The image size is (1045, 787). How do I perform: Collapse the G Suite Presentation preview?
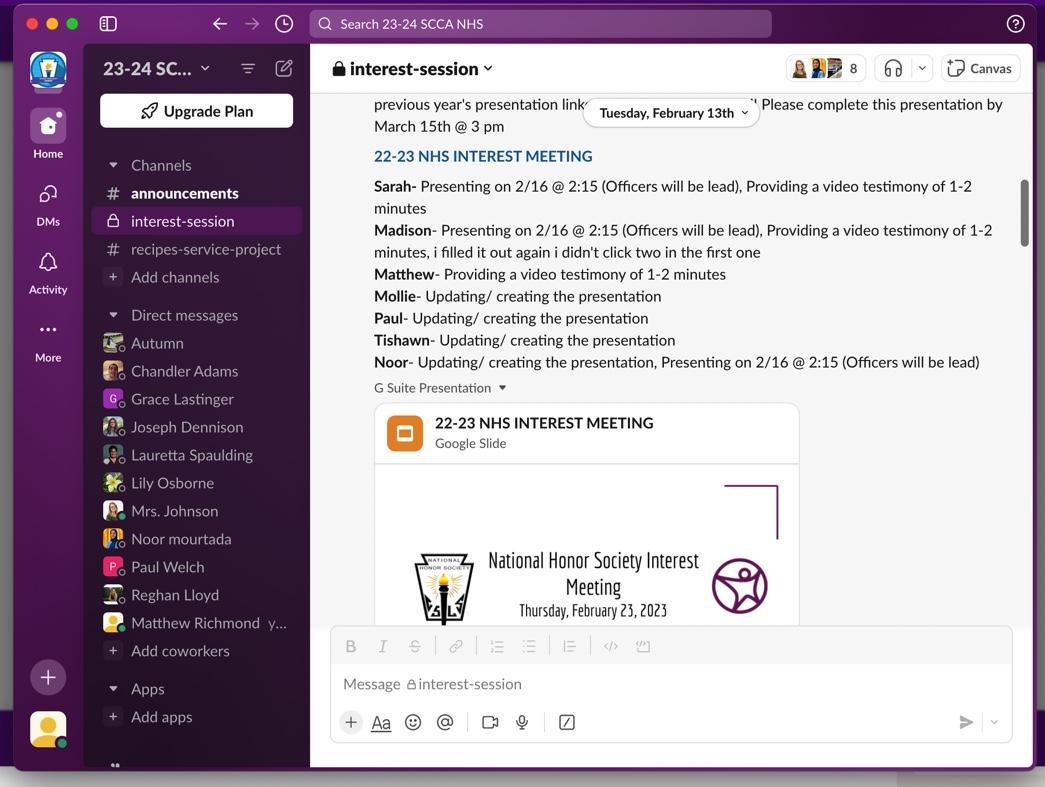pos(503,388)
